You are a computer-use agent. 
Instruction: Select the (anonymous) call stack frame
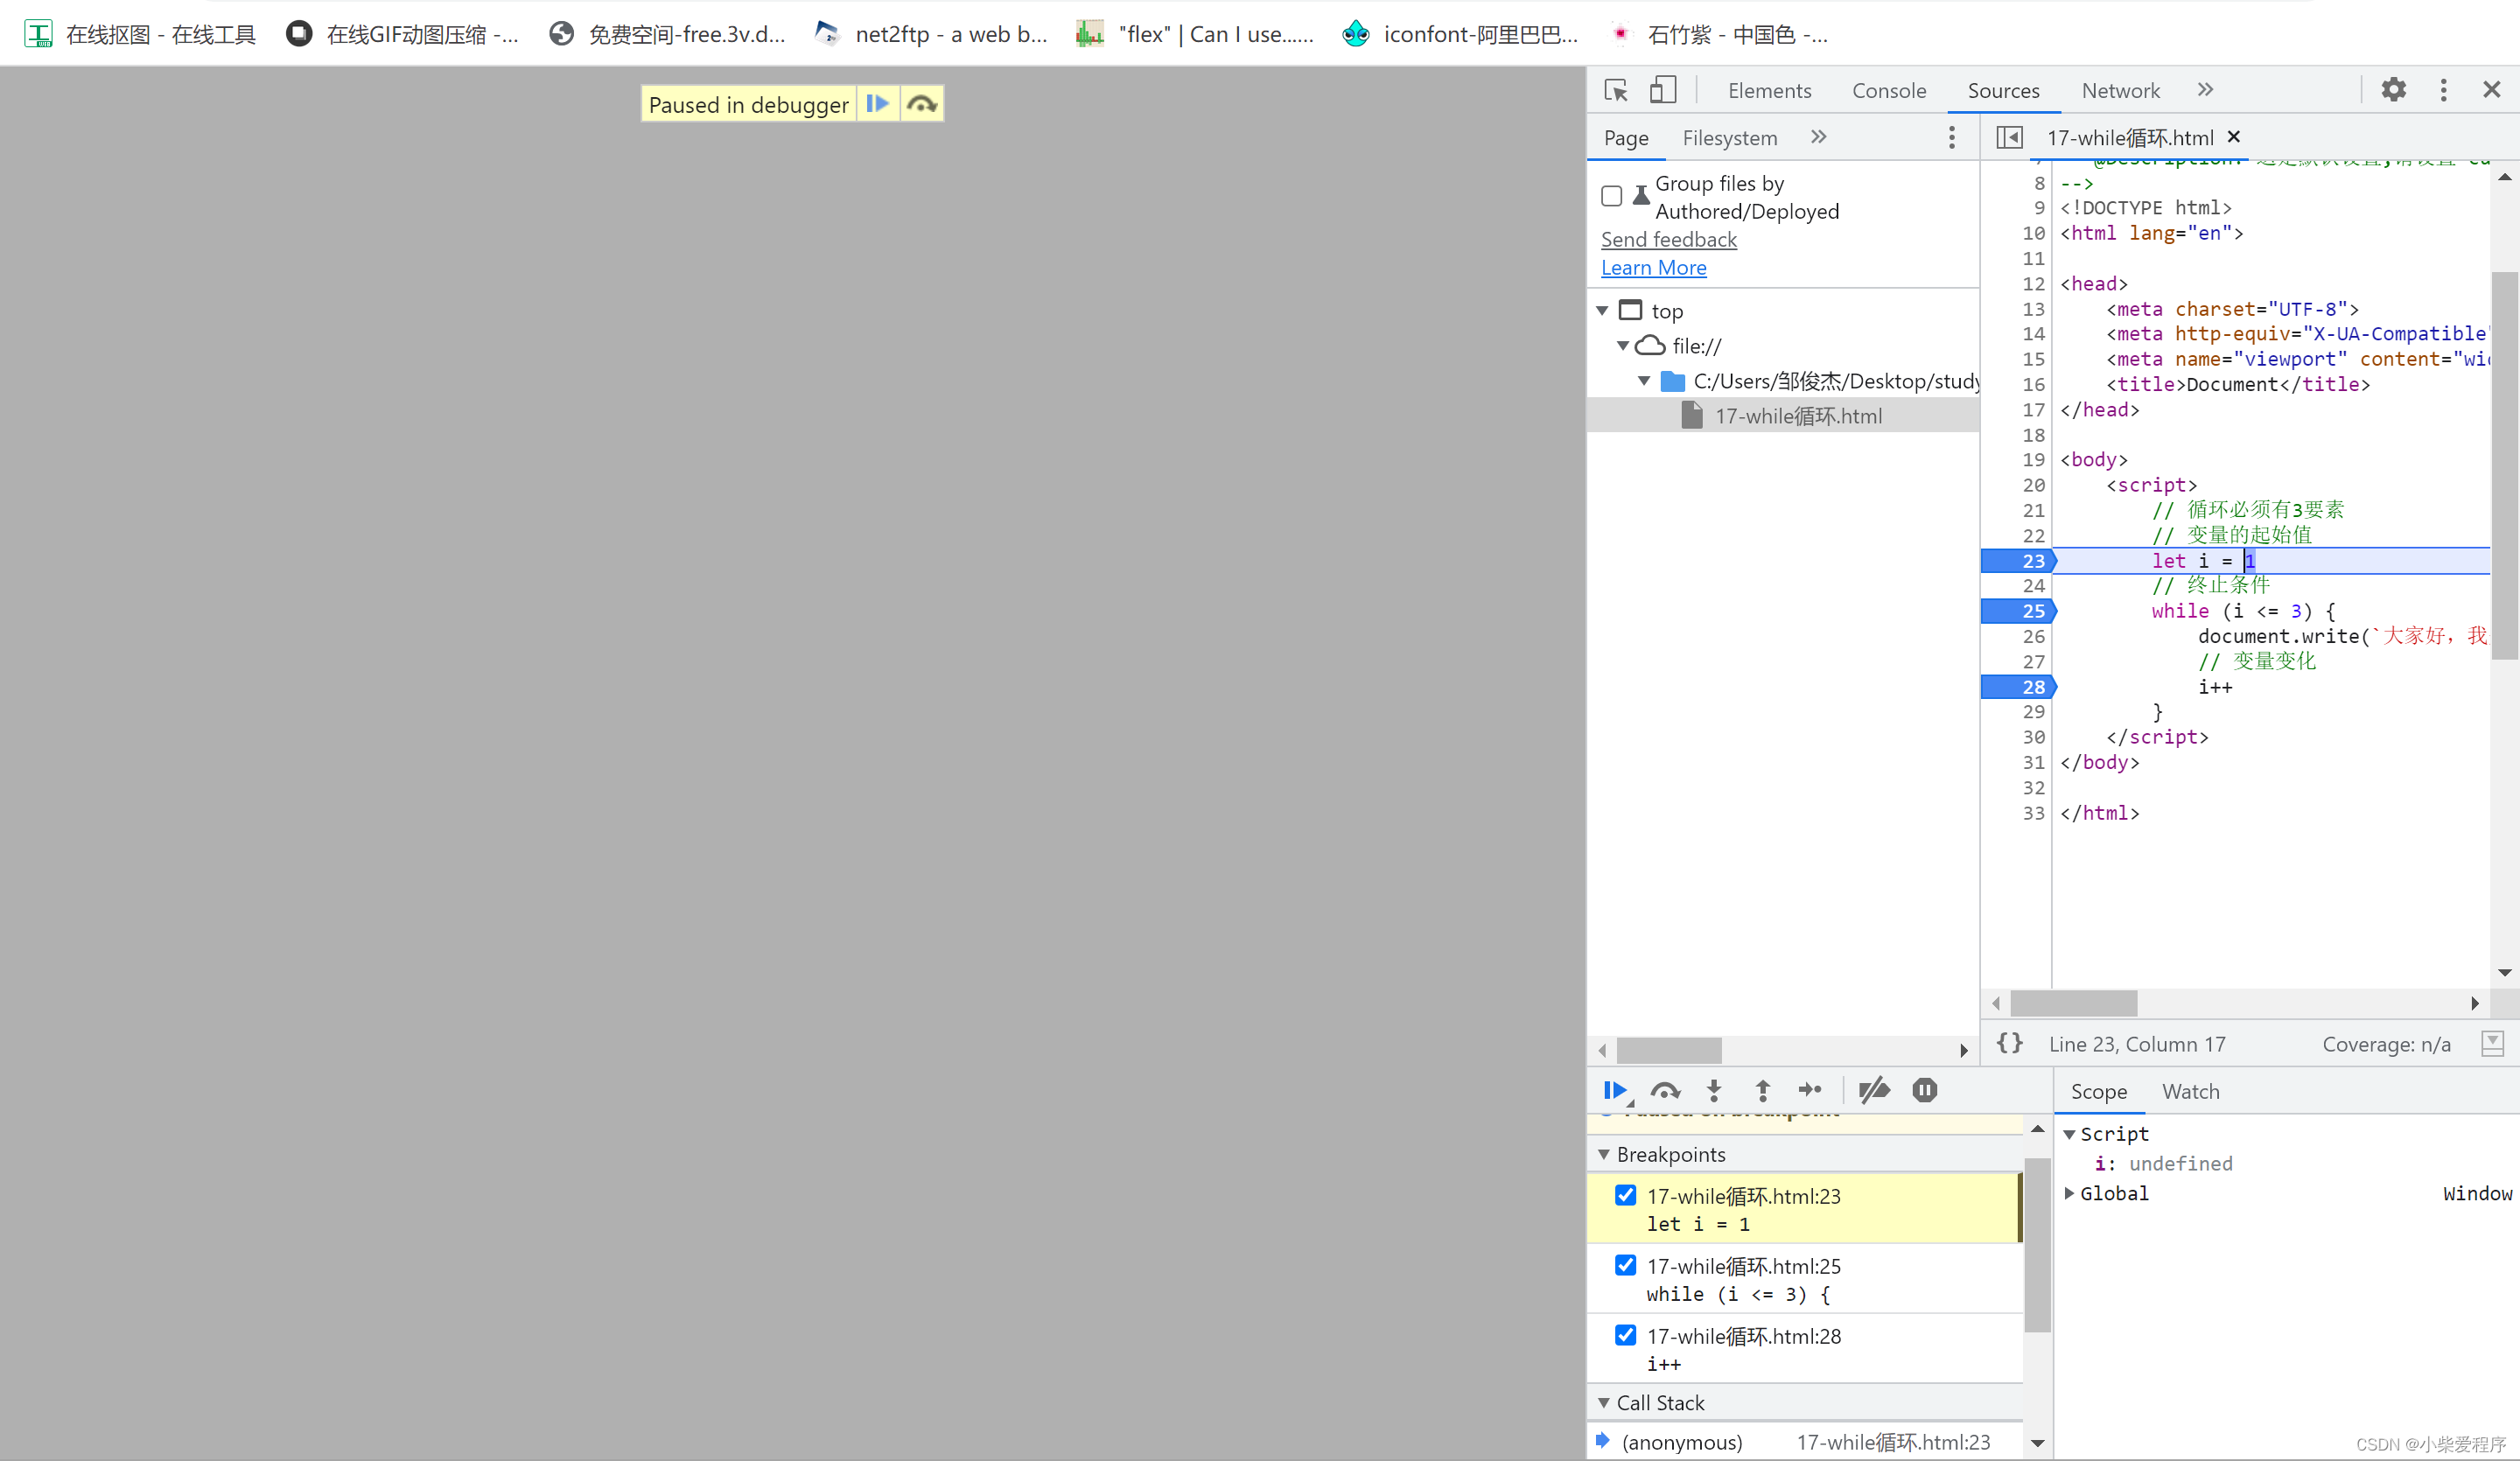click(1805, 1442)
